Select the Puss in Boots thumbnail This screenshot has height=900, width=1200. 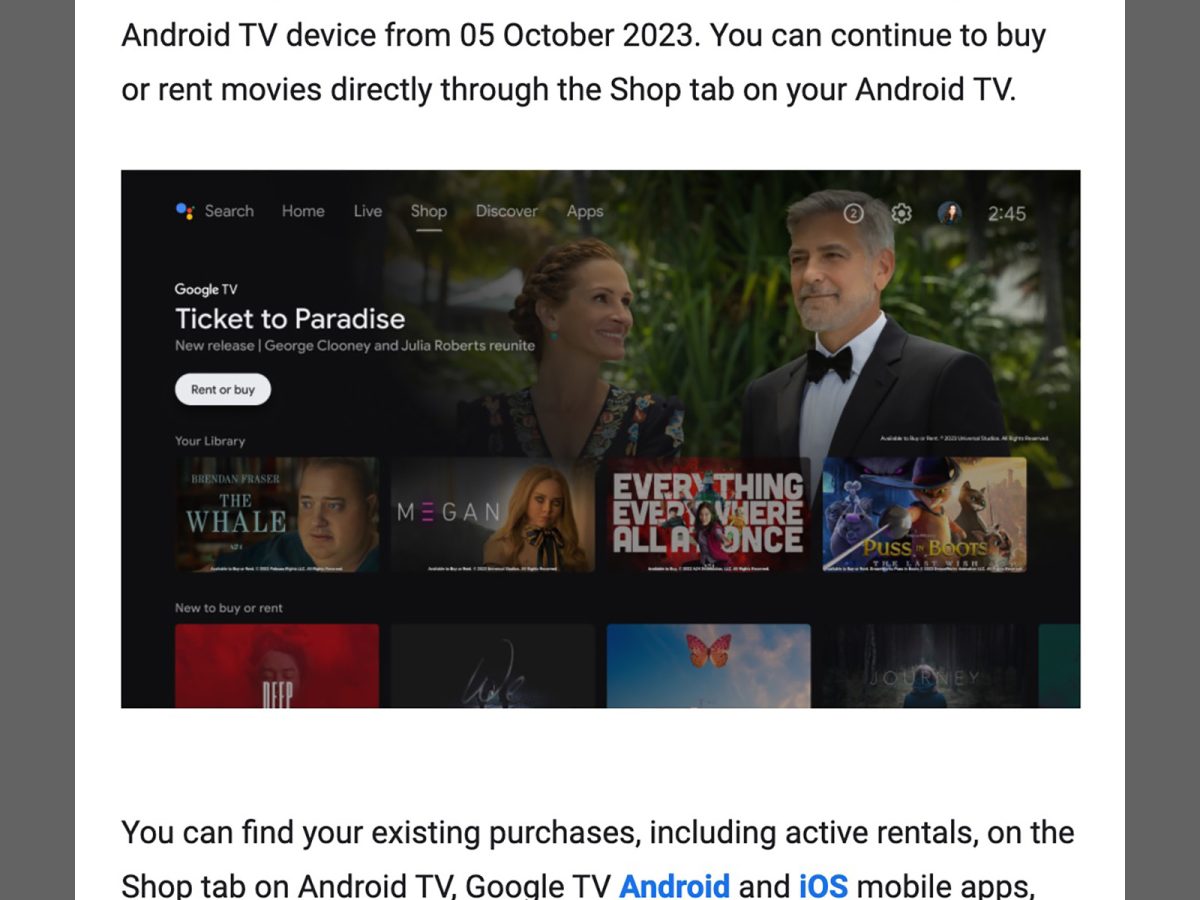click(925, 515)
